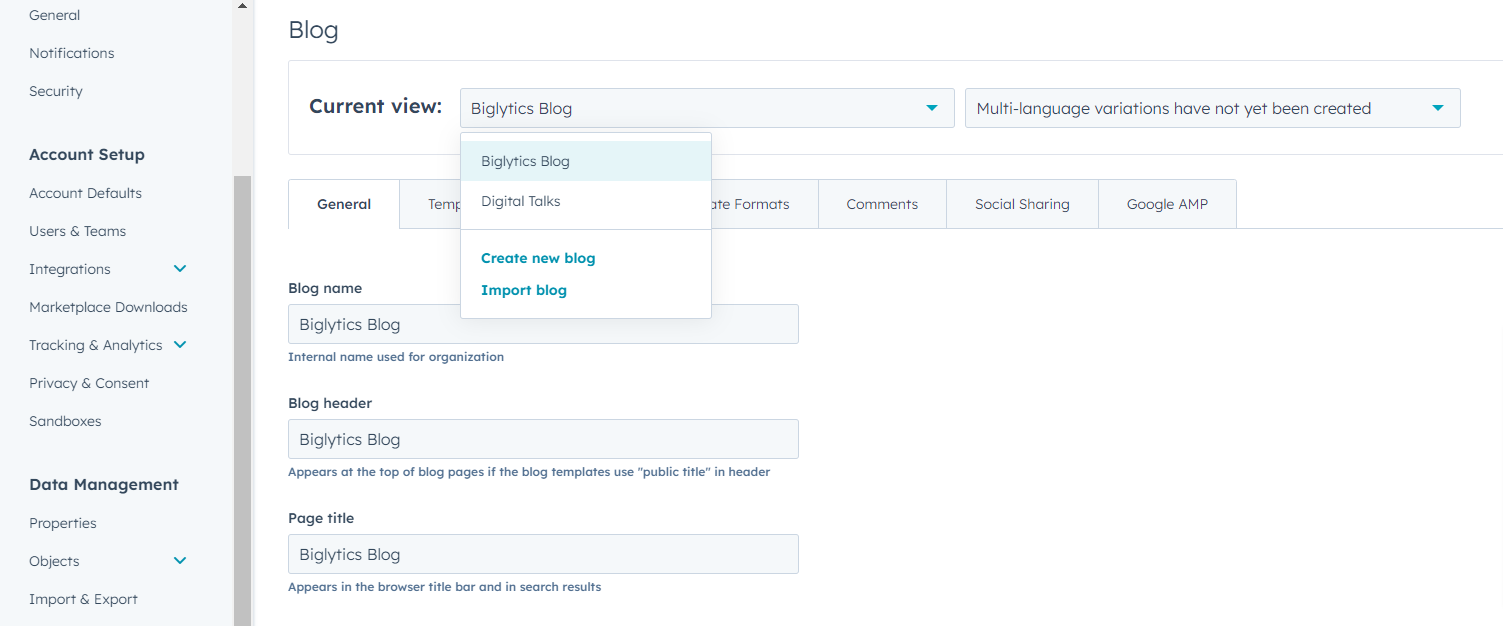Expand the Objects chevron in sidebar

[x=180, y=561]
